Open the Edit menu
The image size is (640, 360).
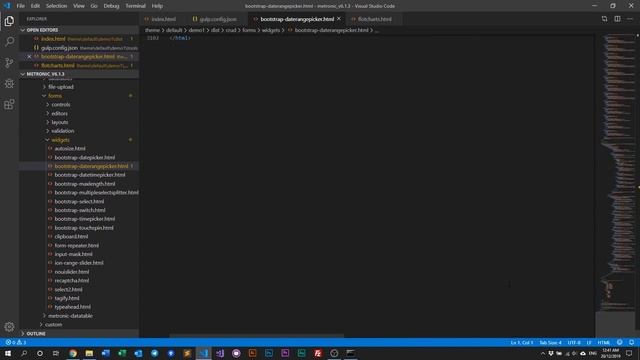pos(35,6)
